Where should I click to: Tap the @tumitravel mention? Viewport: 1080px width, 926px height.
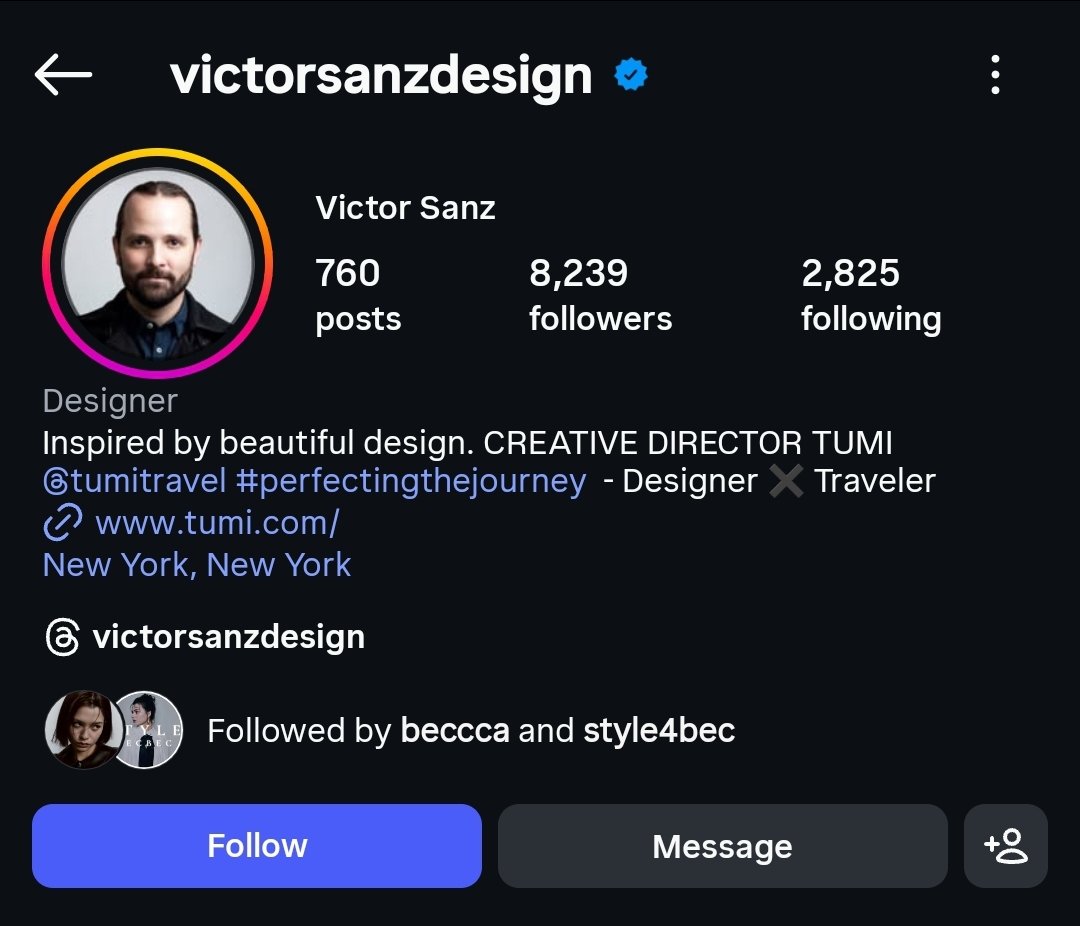(x=135, y=481)
